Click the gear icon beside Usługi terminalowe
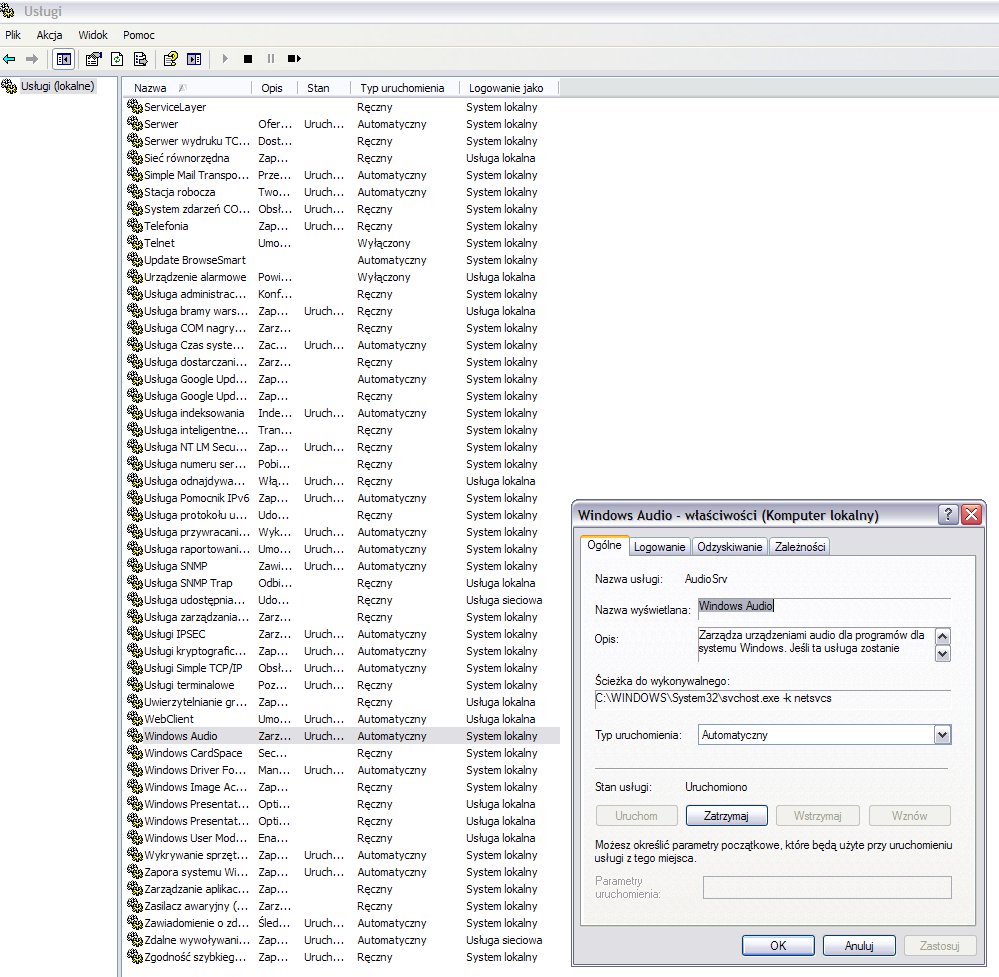This screenshot has height=977, width=999. [134, 684]
